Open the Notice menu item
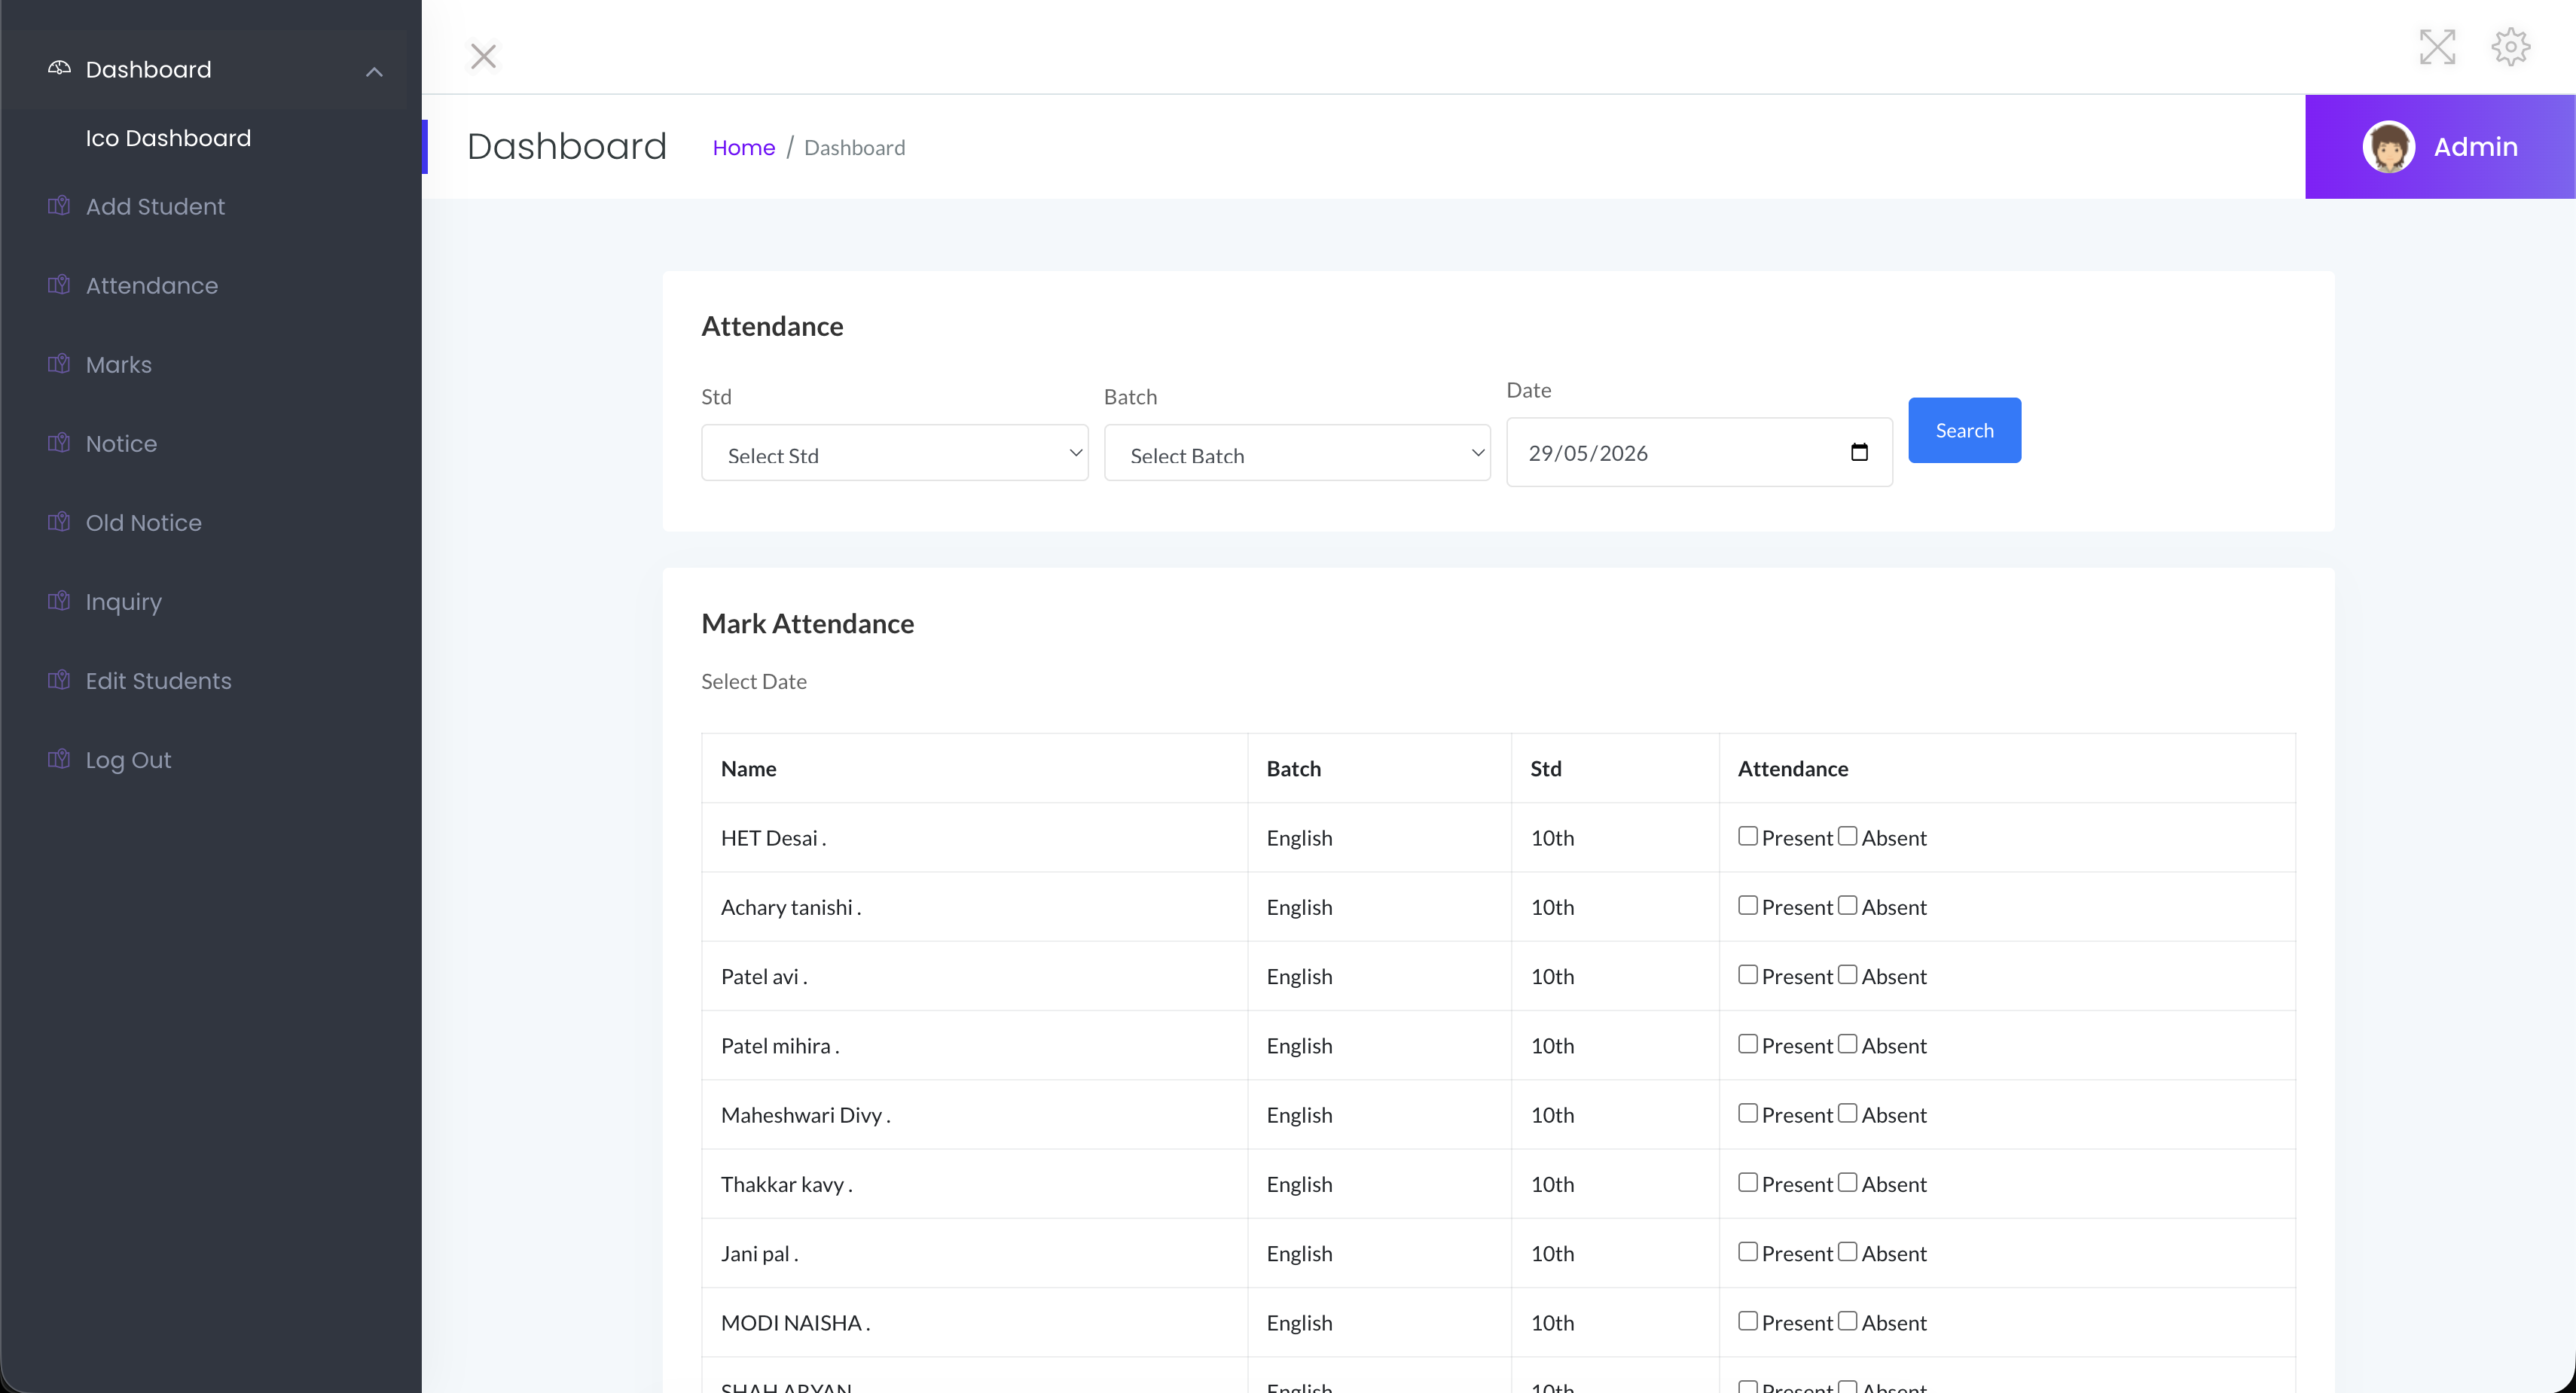 point(121,443)
